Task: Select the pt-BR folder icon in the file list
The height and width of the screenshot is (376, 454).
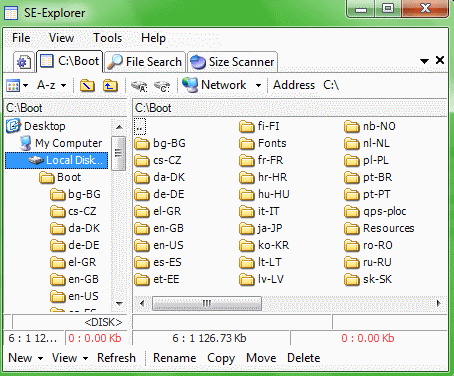Action: [352, 178]
